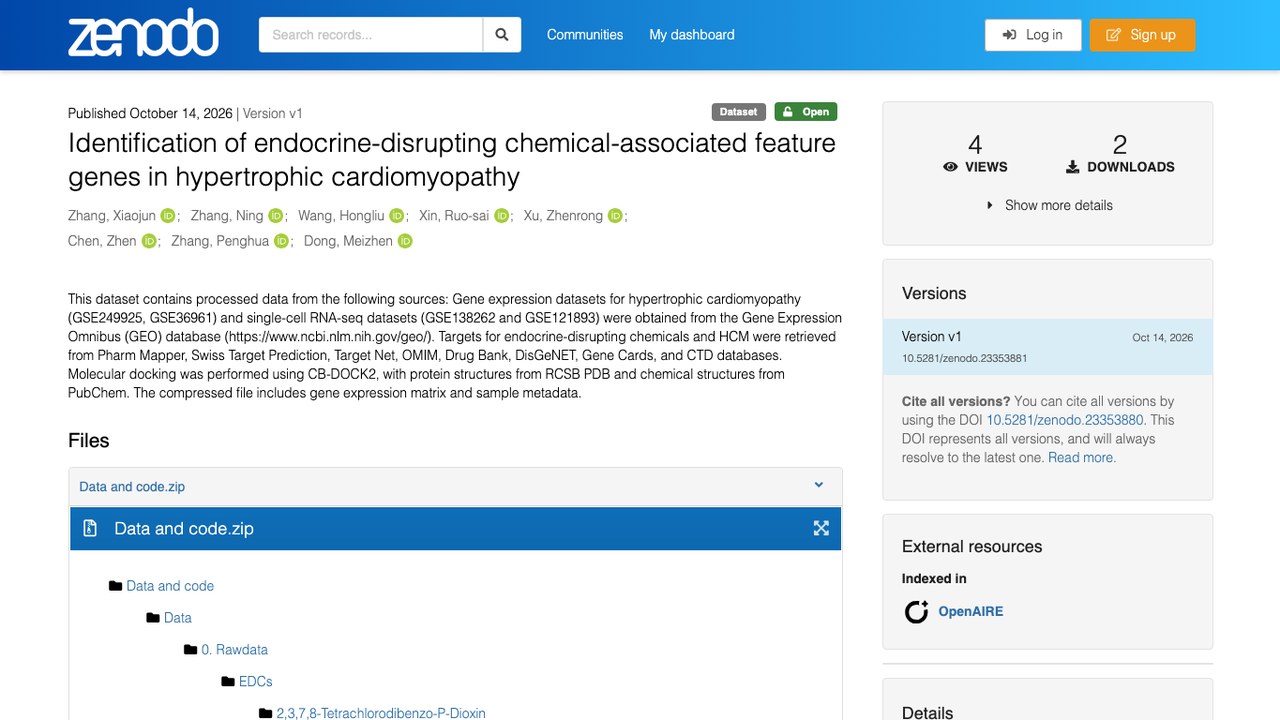
Task: Open ORCID icon next to Zhang, Penghua
Action: coord(281,241)
